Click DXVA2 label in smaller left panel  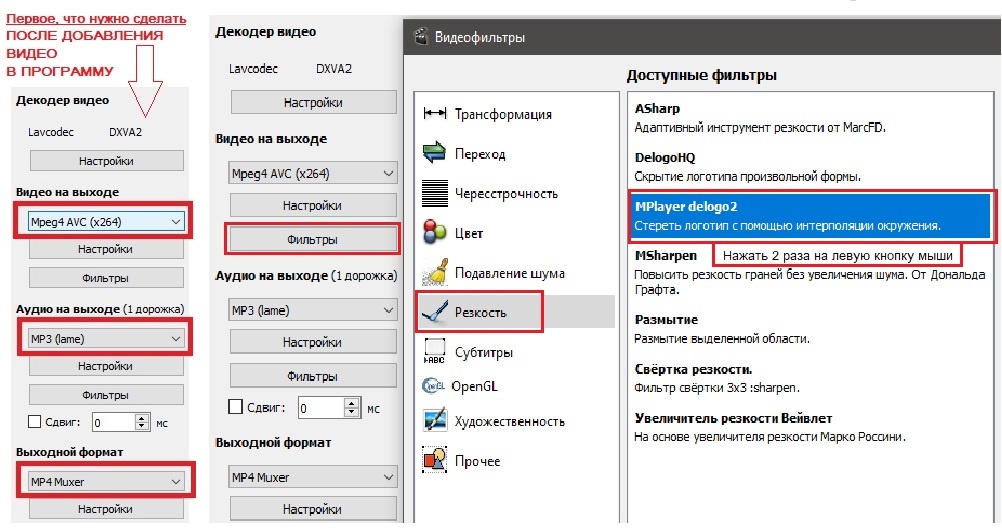point(125,132)
